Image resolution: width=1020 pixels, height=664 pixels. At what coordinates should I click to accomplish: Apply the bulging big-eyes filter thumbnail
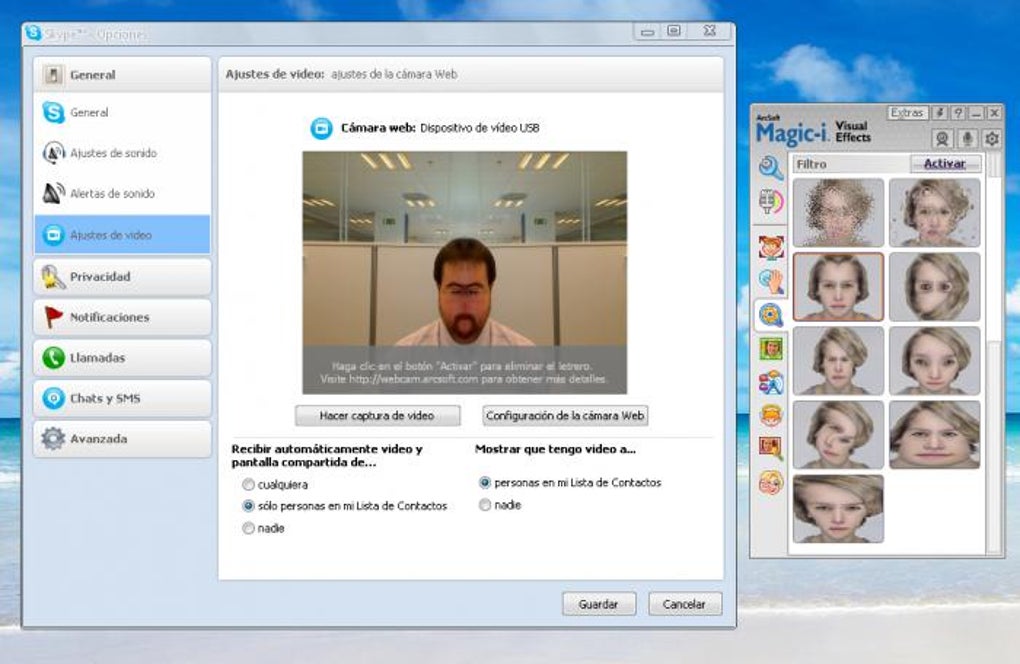(934, 361)
